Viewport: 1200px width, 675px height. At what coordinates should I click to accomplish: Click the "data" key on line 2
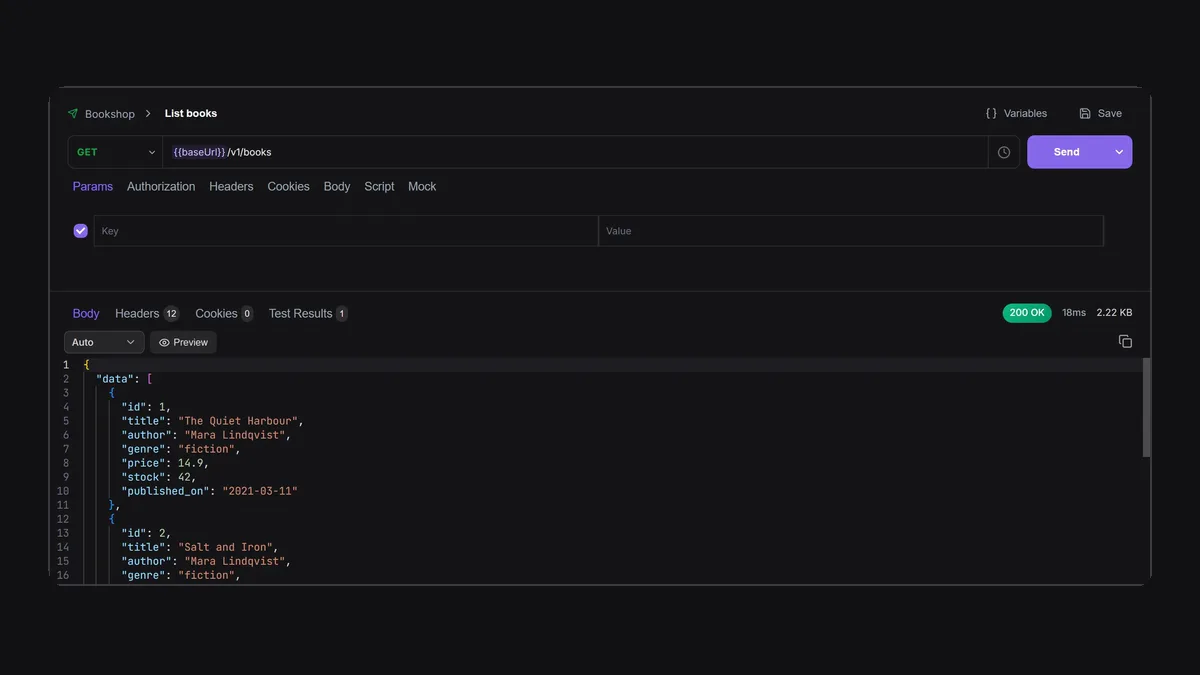(115, 379)
